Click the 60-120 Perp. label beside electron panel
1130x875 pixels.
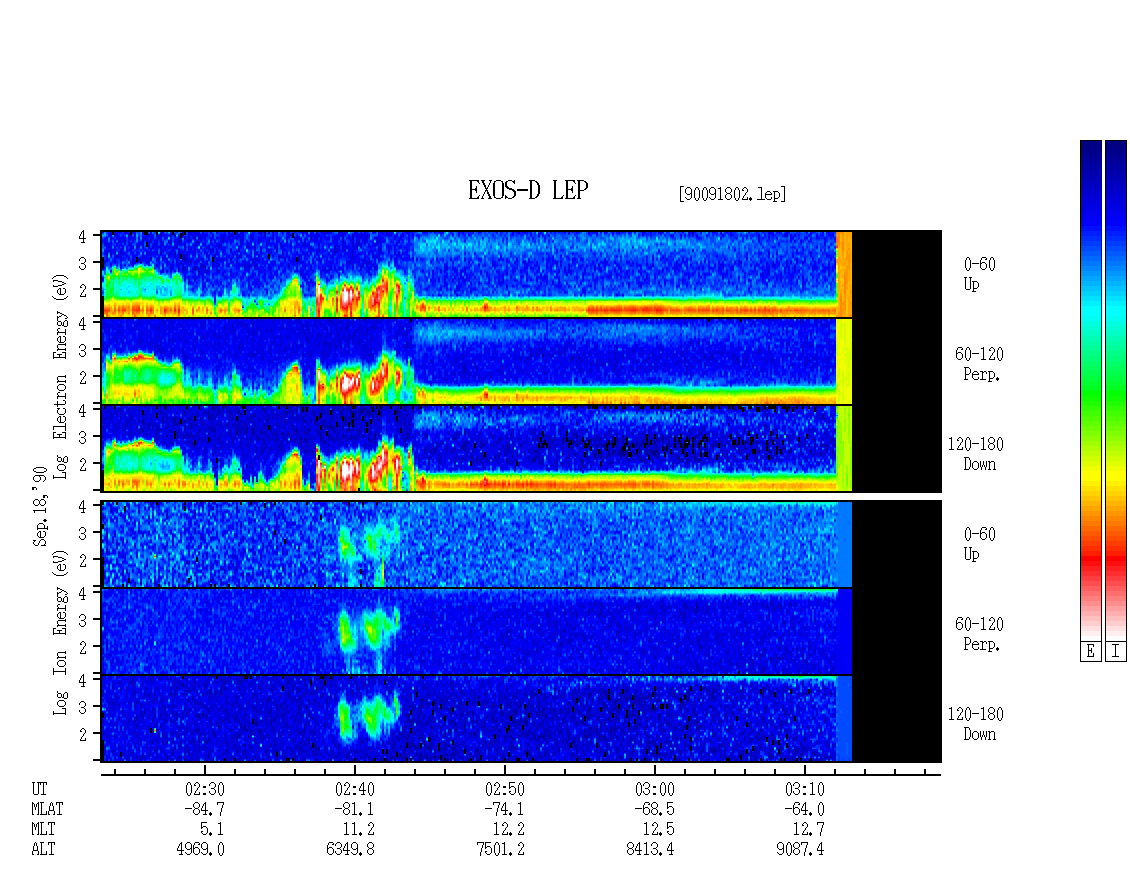pyautogui.click(x=979, y=364)
